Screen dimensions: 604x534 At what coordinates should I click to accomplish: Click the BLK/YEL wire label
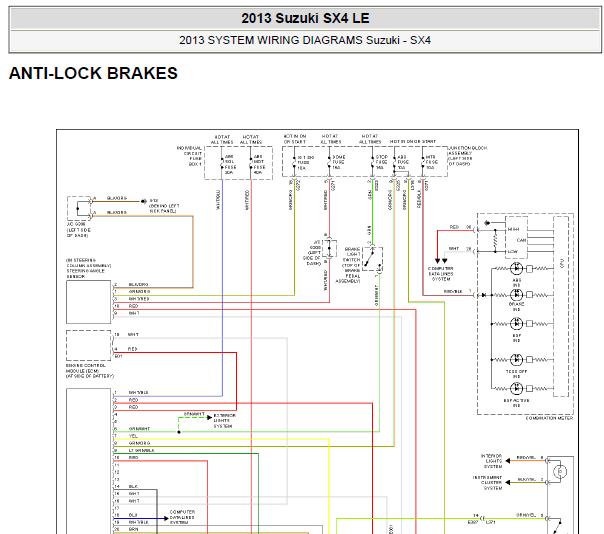527,479
